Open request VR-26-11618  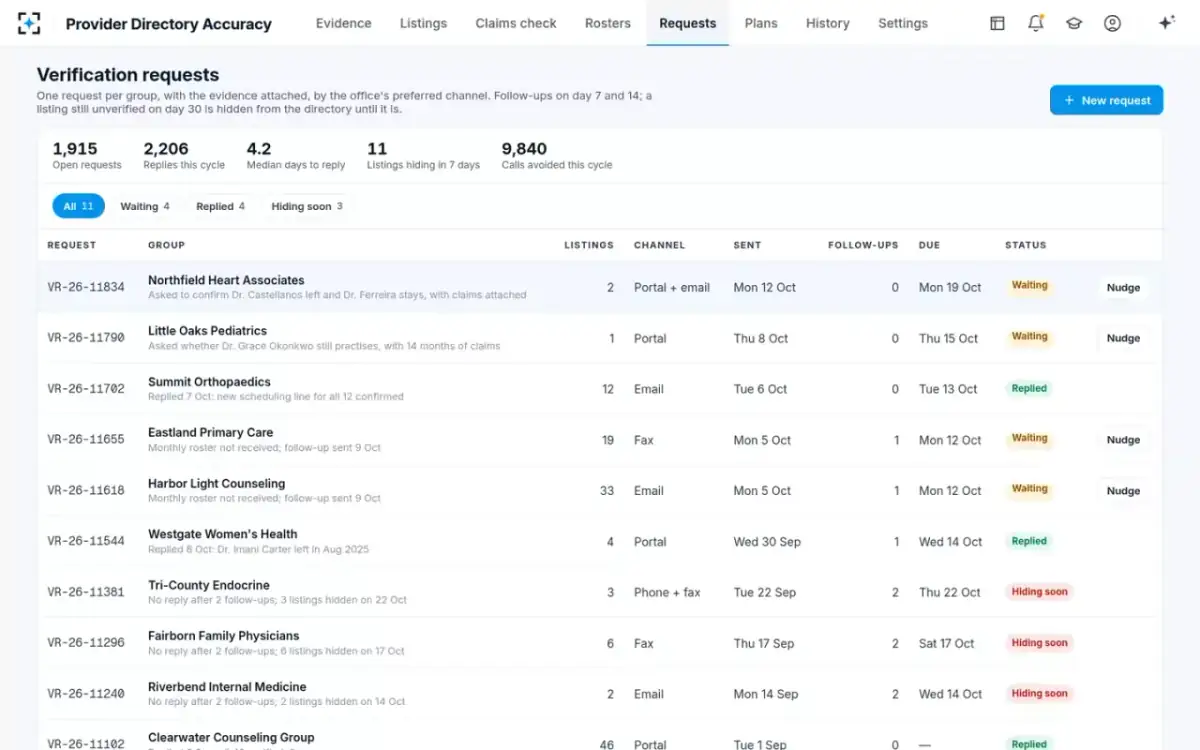86,491
